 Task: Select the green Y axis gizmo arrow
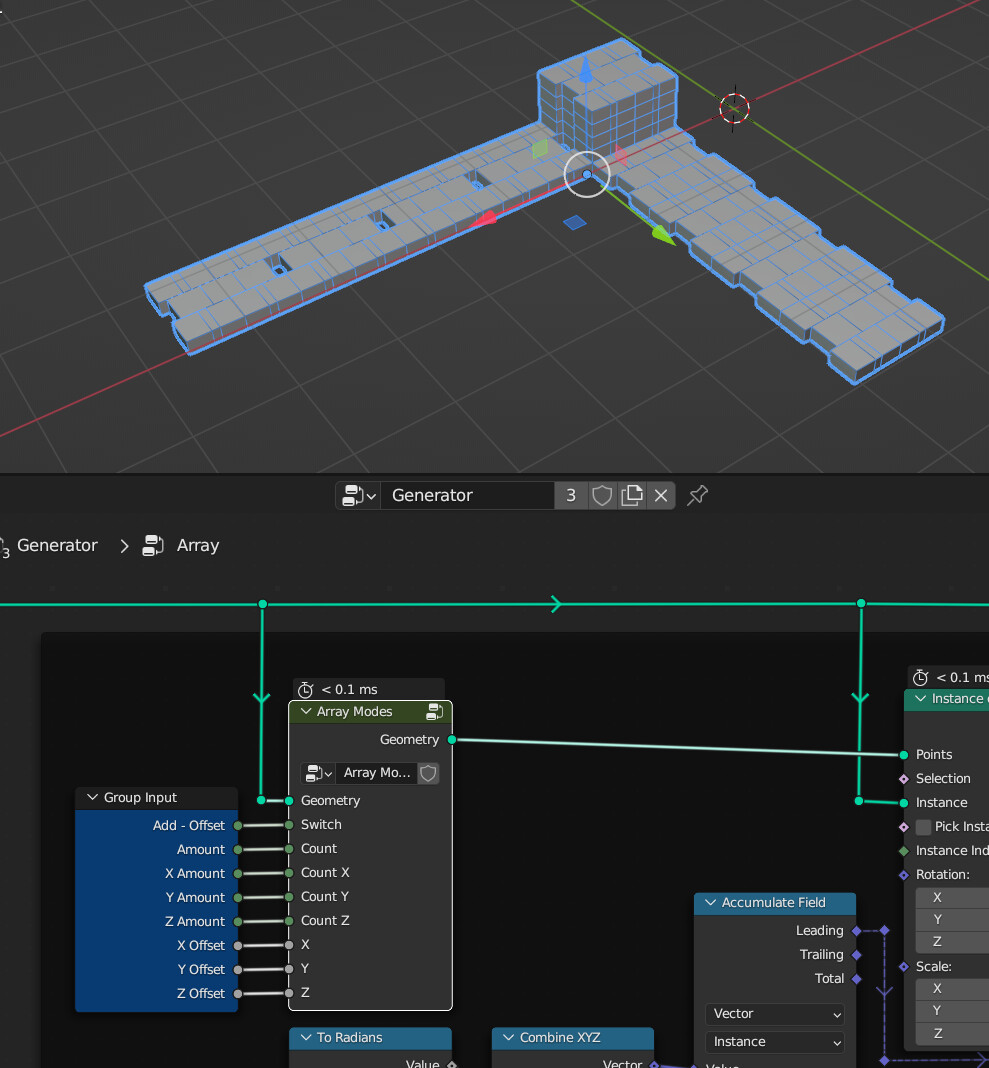coord(662,234)
